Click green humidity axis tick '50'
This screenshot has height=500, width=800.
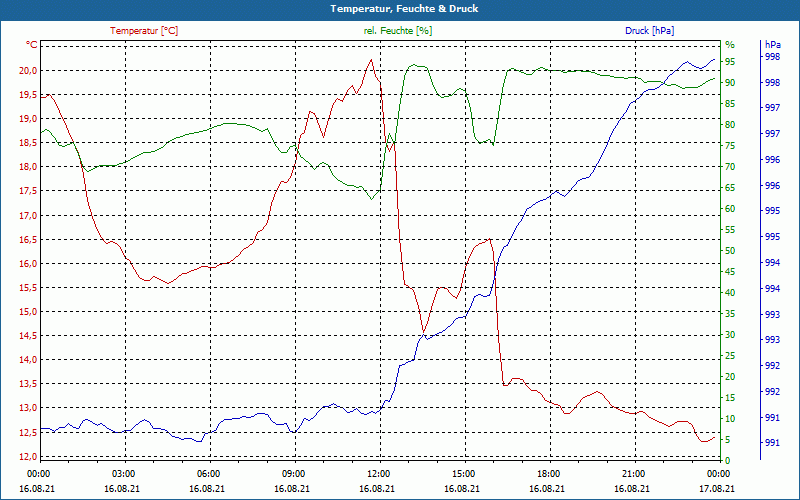click(730, 251)
